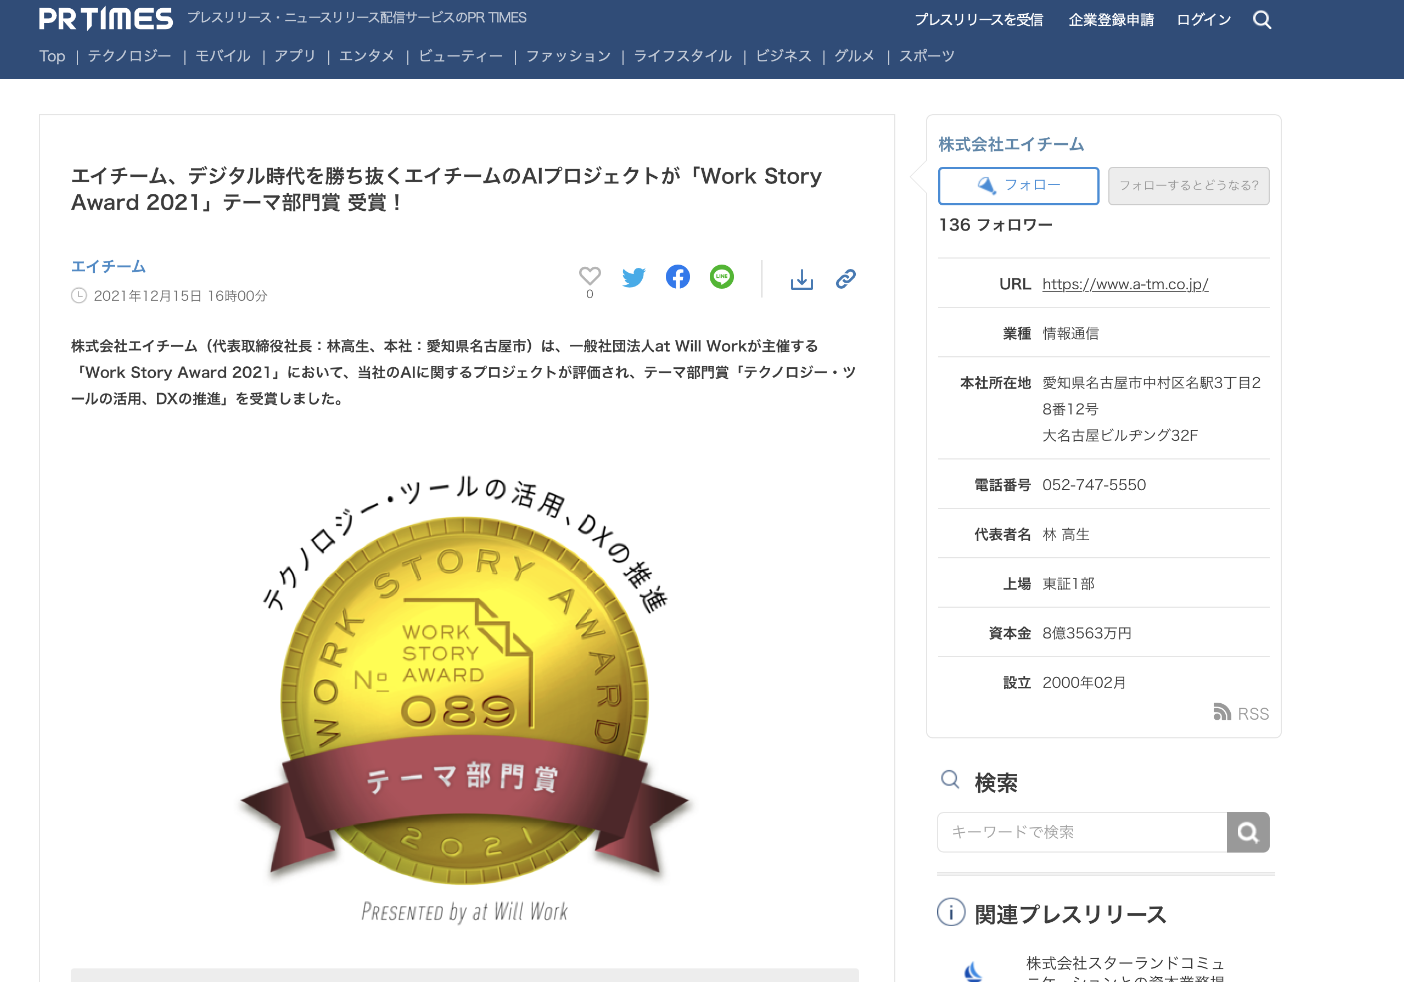Click the 136 フォロワー count

[x=996, y=225]
